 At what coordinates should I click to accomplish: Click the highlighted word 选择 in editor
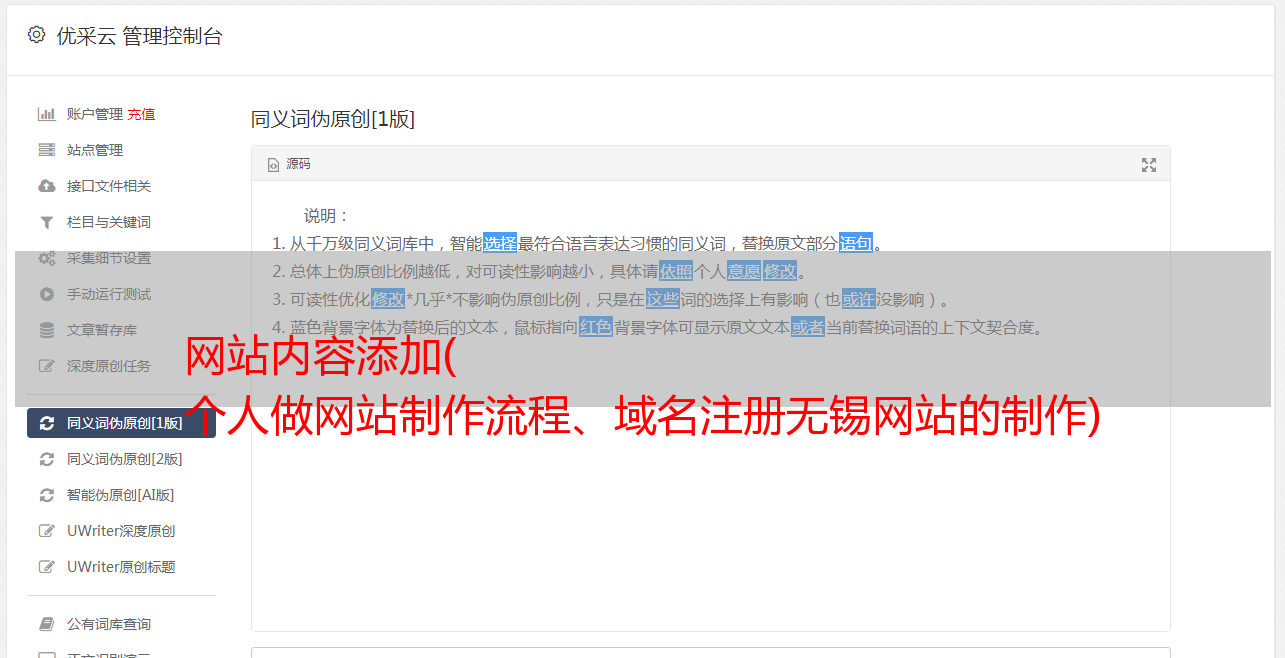[500, 243]
